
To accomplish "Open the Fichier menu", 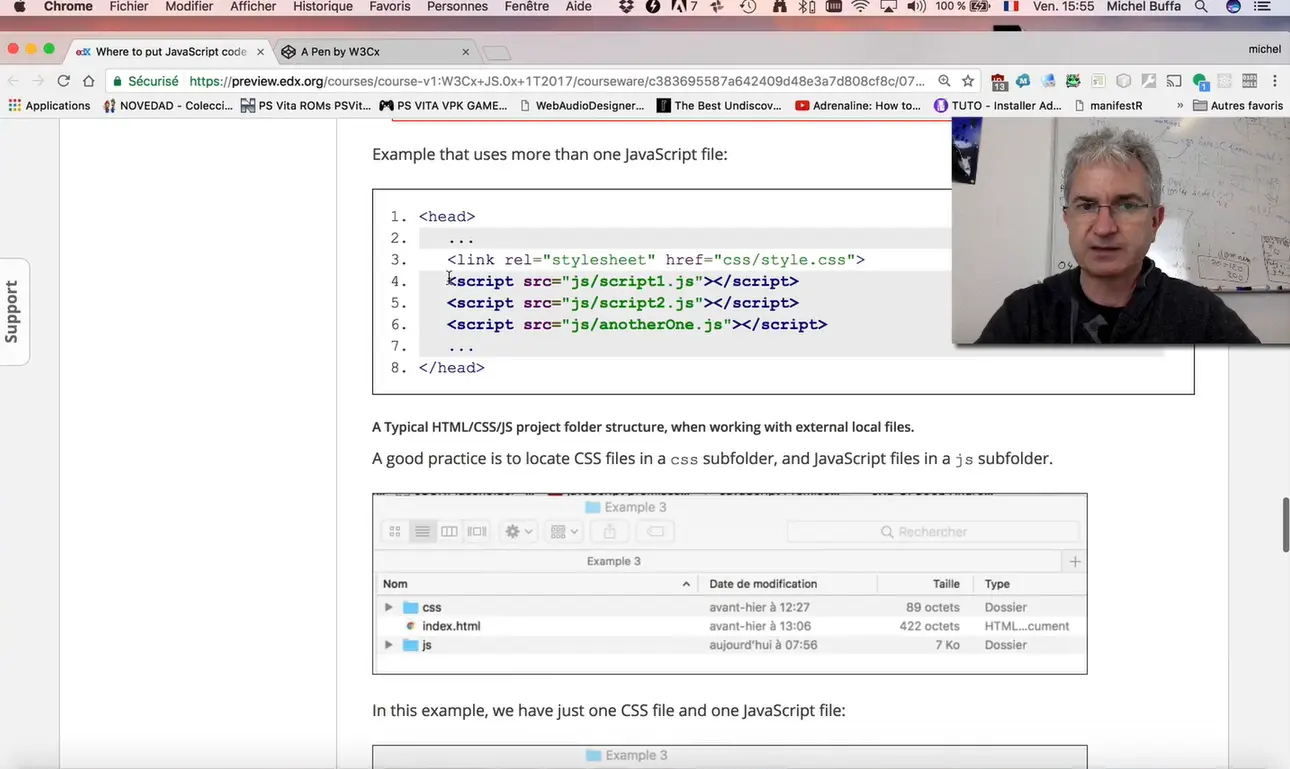I will [129, 7].
